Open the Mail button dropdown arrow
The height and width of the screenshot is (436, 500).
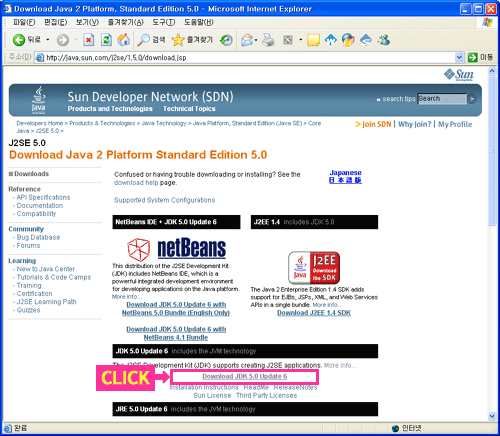tap(256, 40)
